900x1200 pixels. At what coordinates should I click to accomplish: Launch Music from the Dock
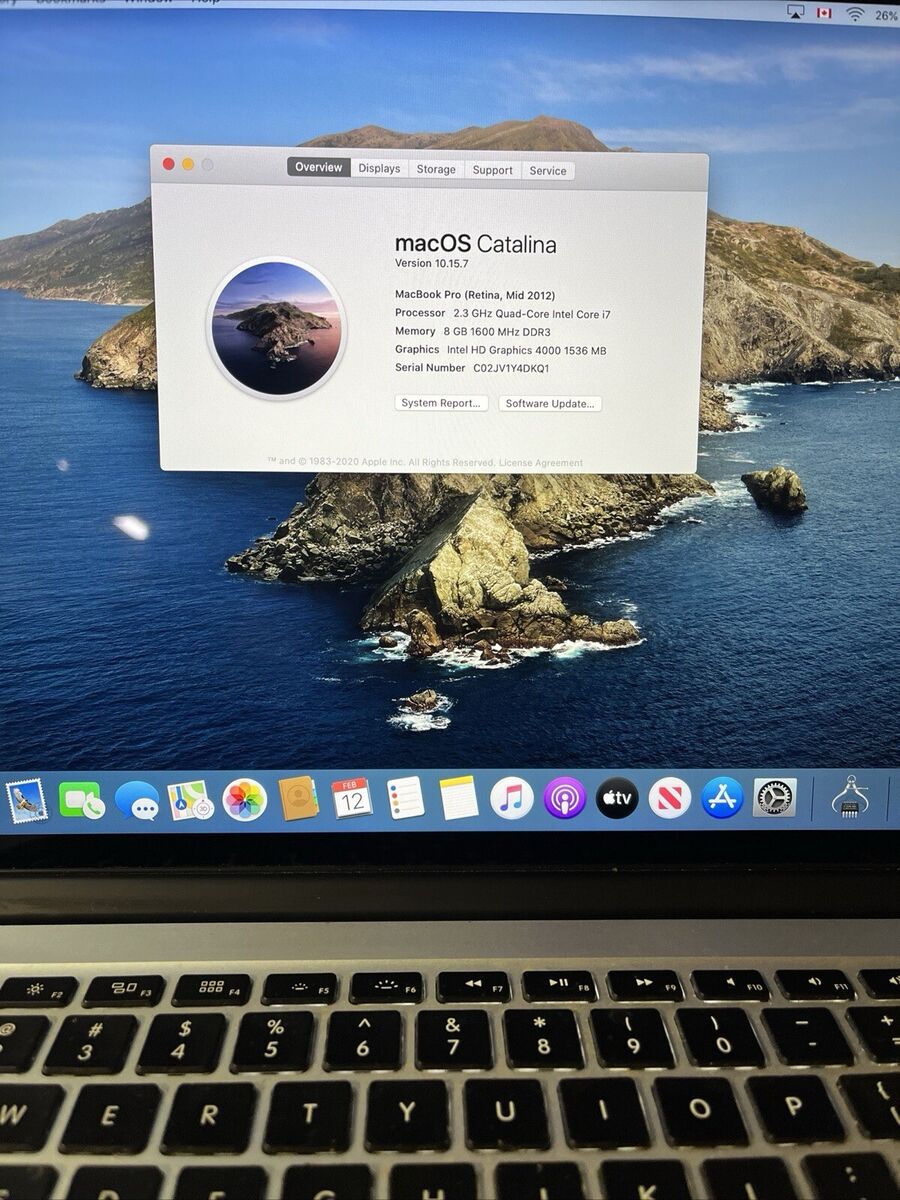click(x=512, y=798)
